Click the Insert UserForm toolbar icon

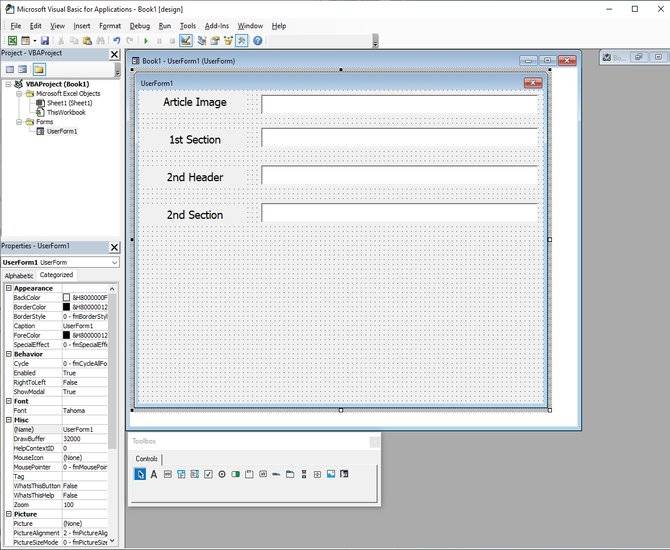(26, 41)
